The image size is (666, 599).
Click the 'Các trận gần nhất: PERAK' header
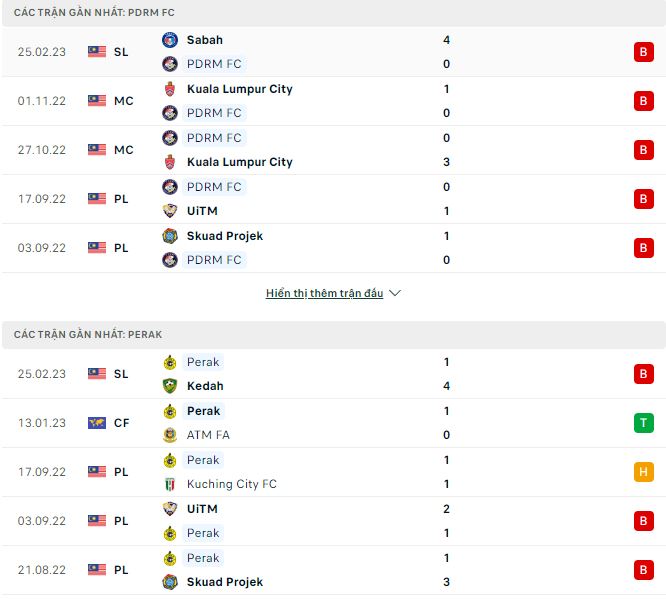coord(87,334)
